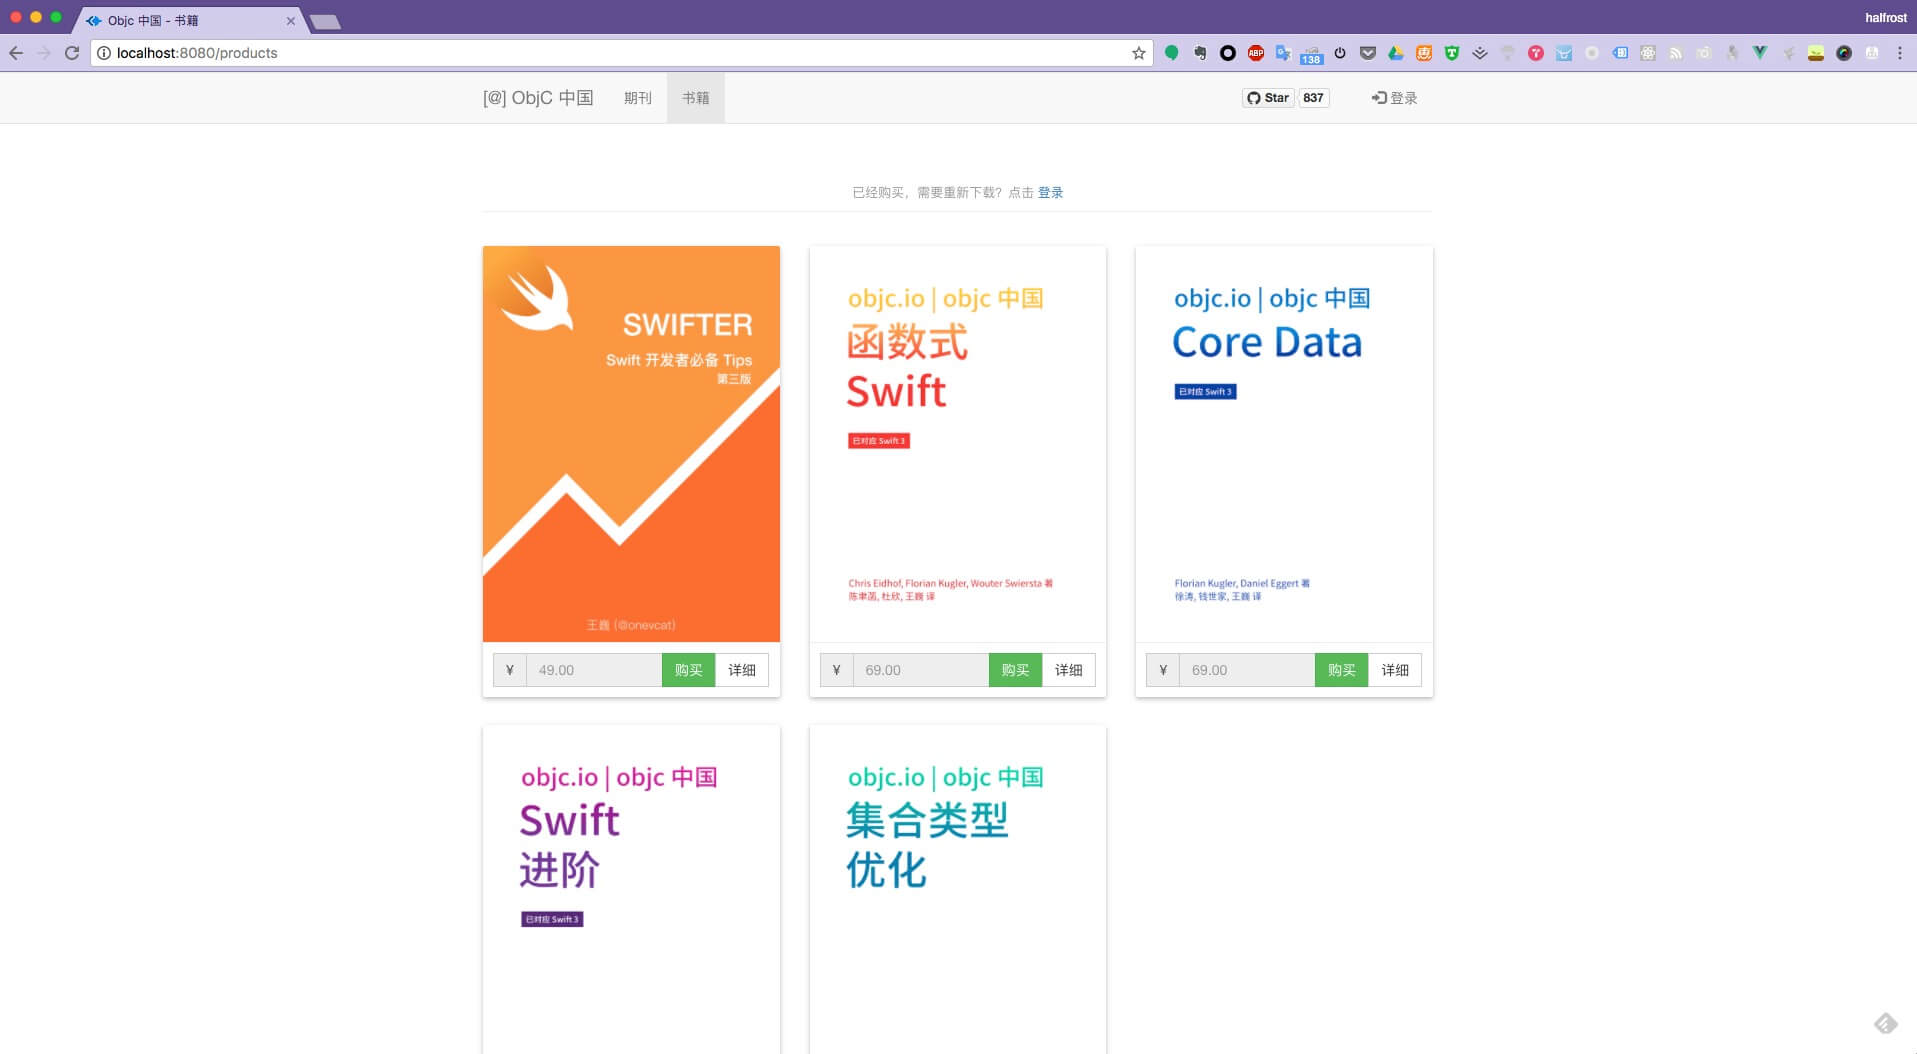Focus the Core Data price field
Screen dimensions: 1917x1054
tap(1247, 670)
